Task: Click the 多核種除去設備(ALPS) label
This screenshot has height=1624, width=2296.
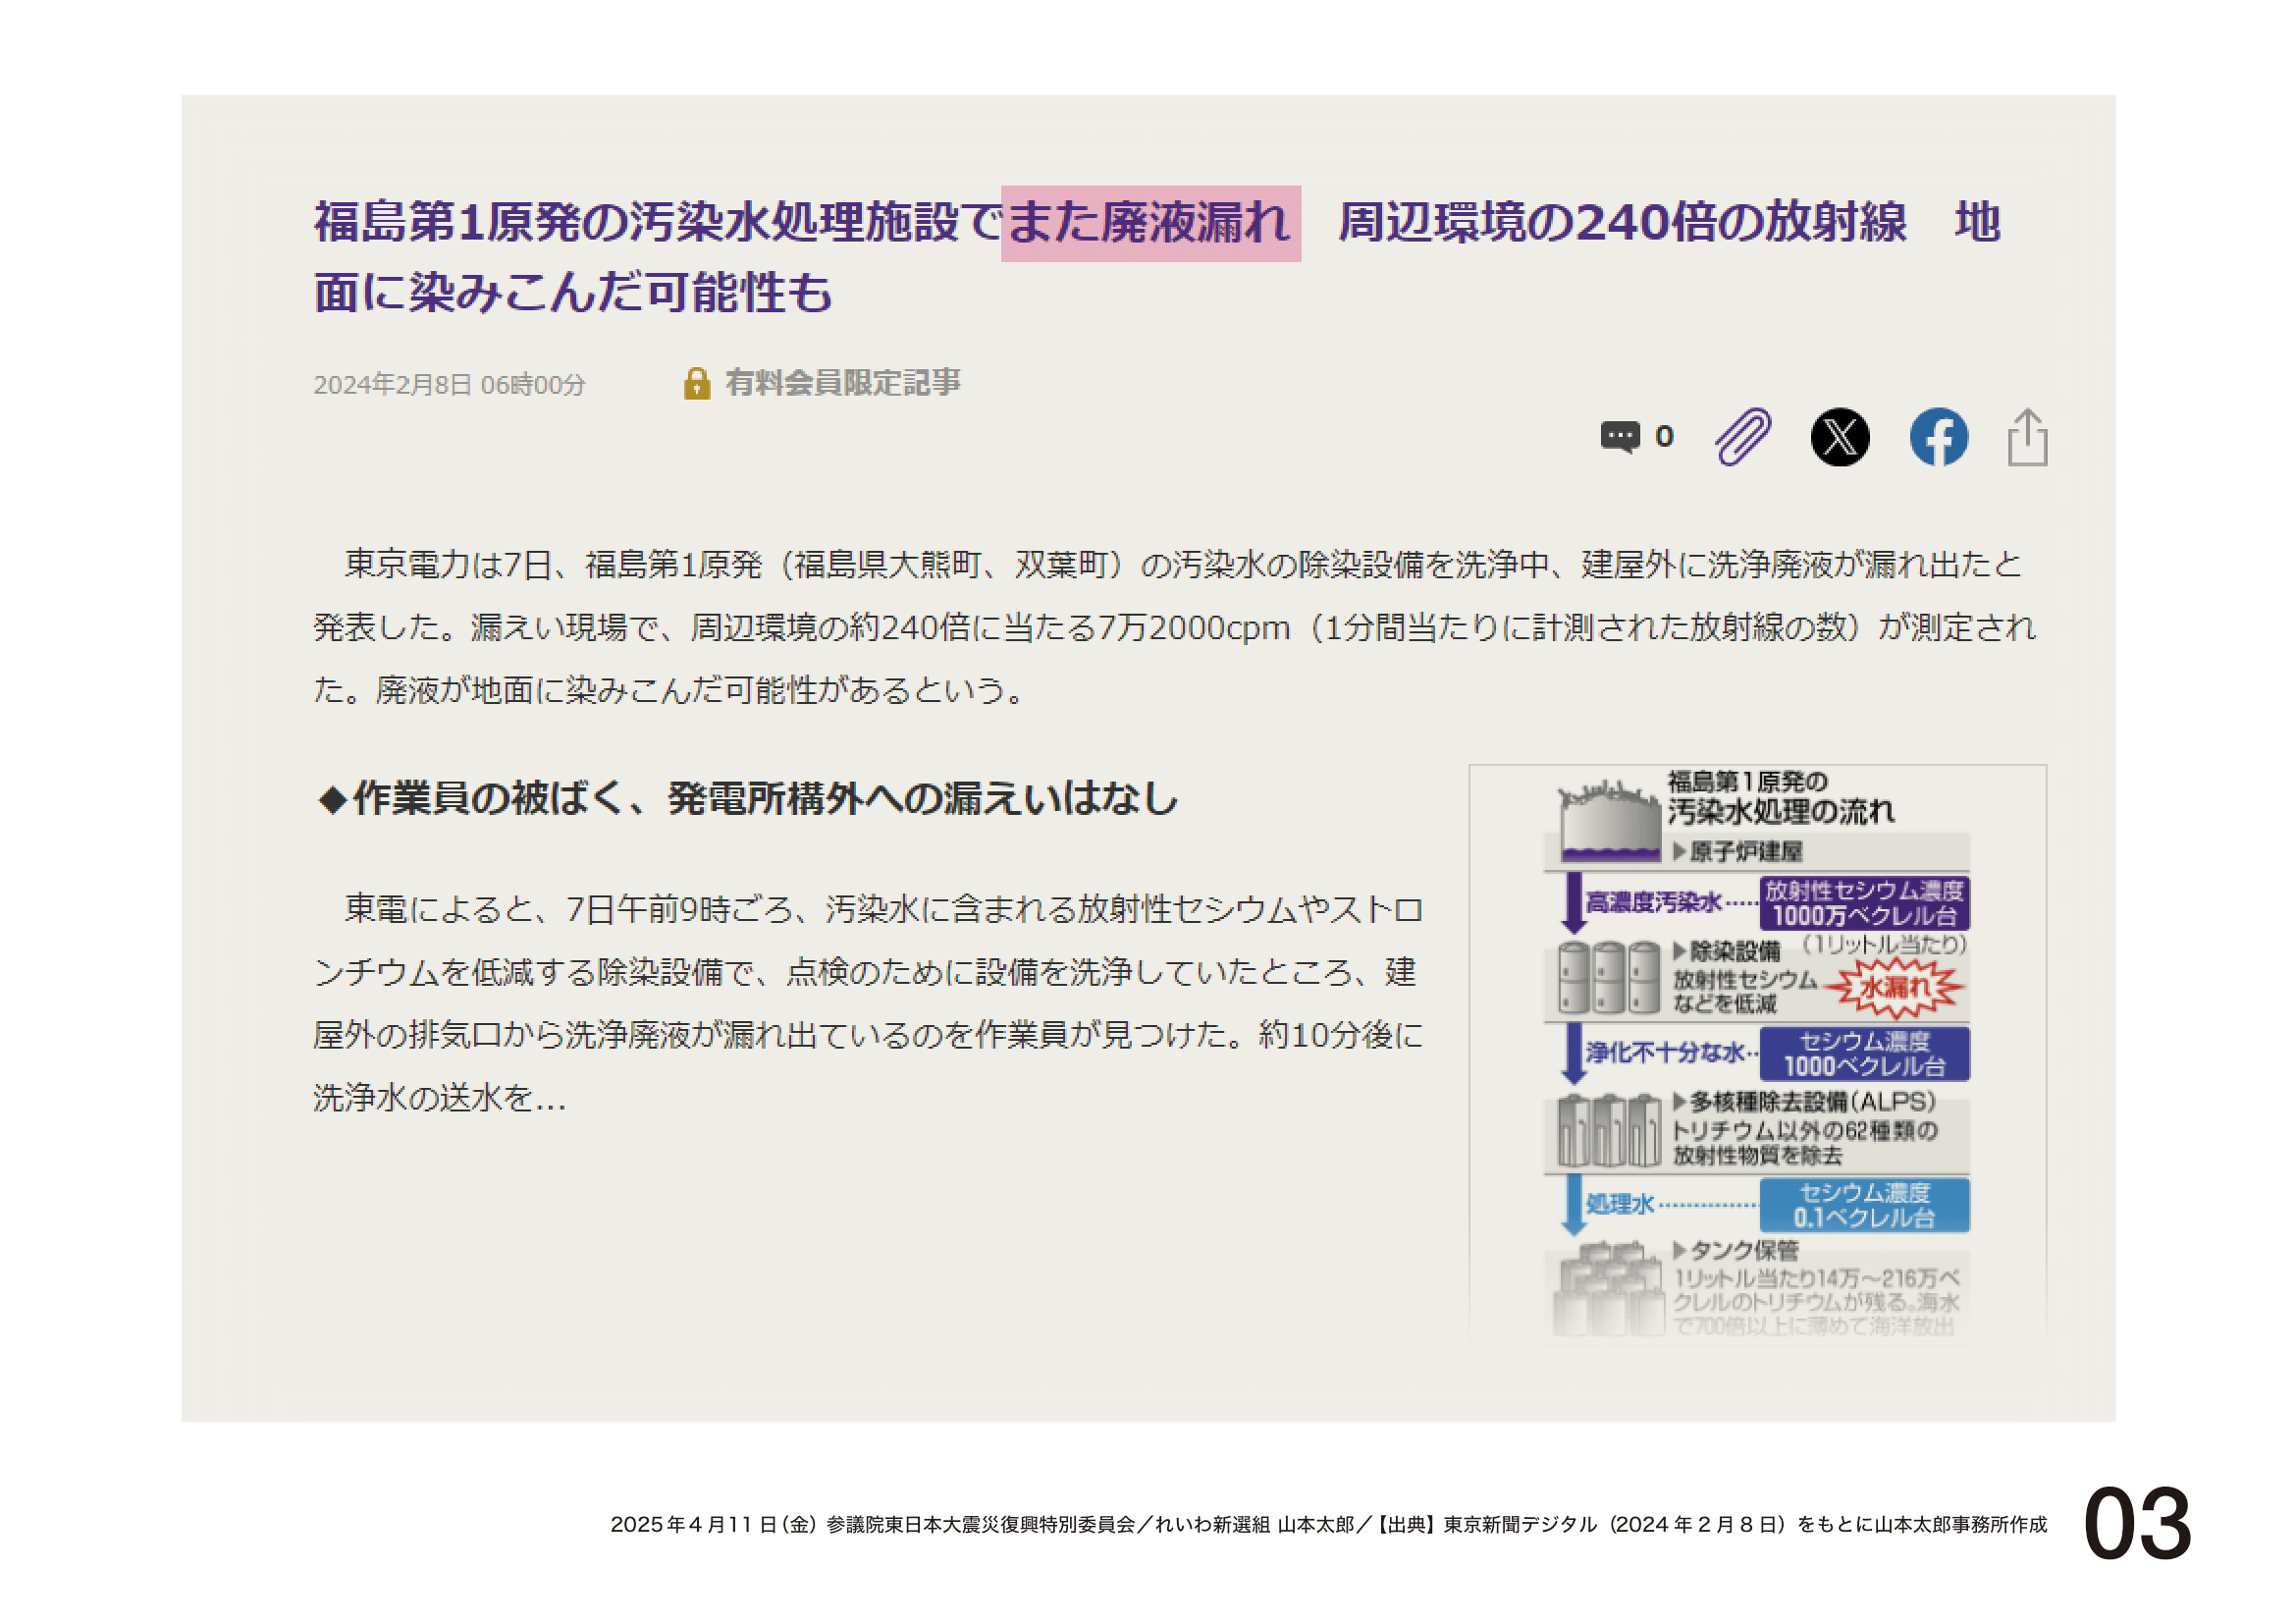Action: (x=1805, y=1102)
